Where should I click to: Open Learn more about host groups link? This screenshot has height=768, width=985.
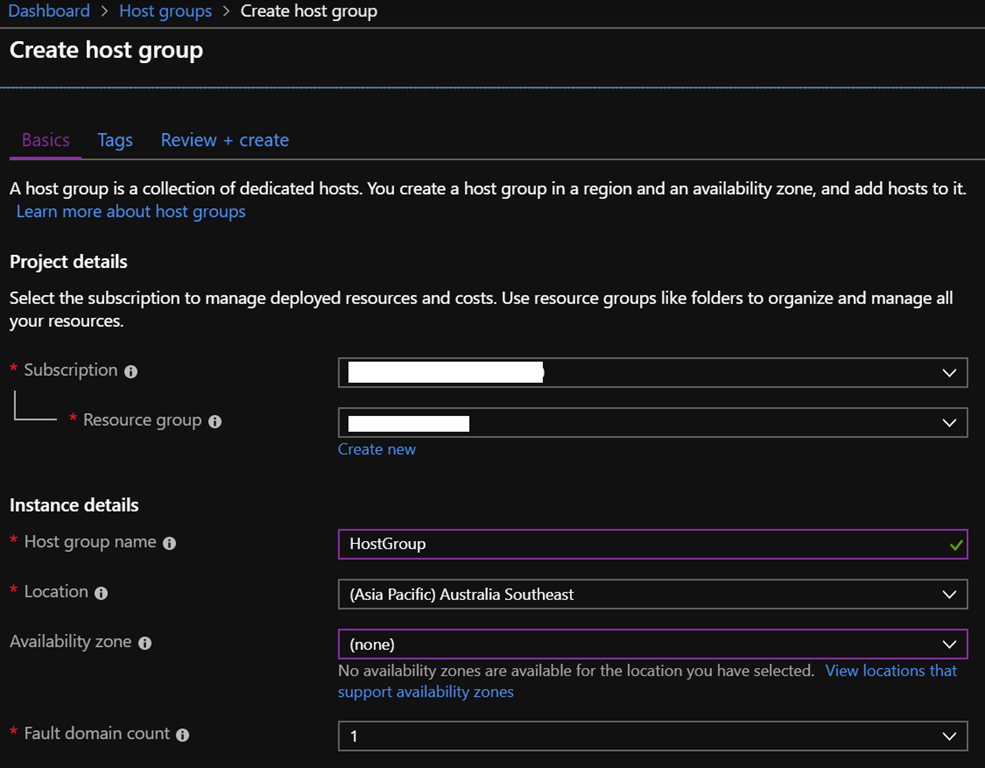tap(131, 212)
